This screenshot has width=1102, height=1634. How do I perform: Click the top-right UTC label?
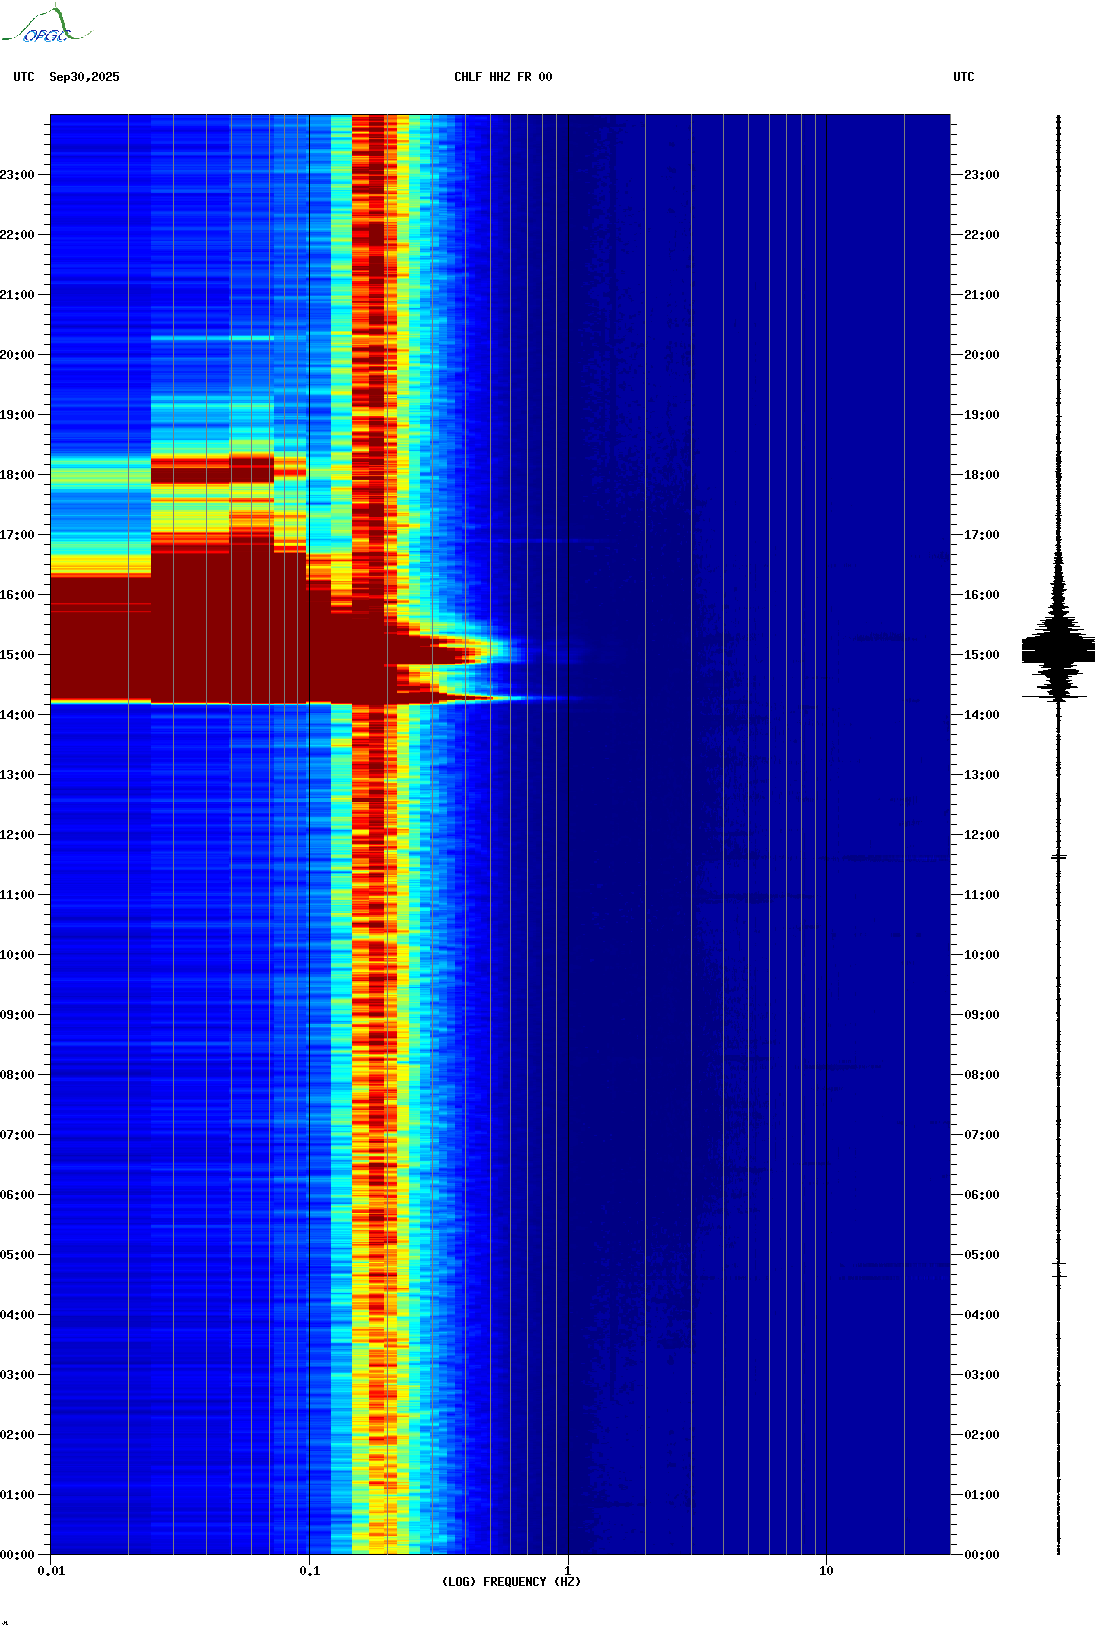(964, 77)
